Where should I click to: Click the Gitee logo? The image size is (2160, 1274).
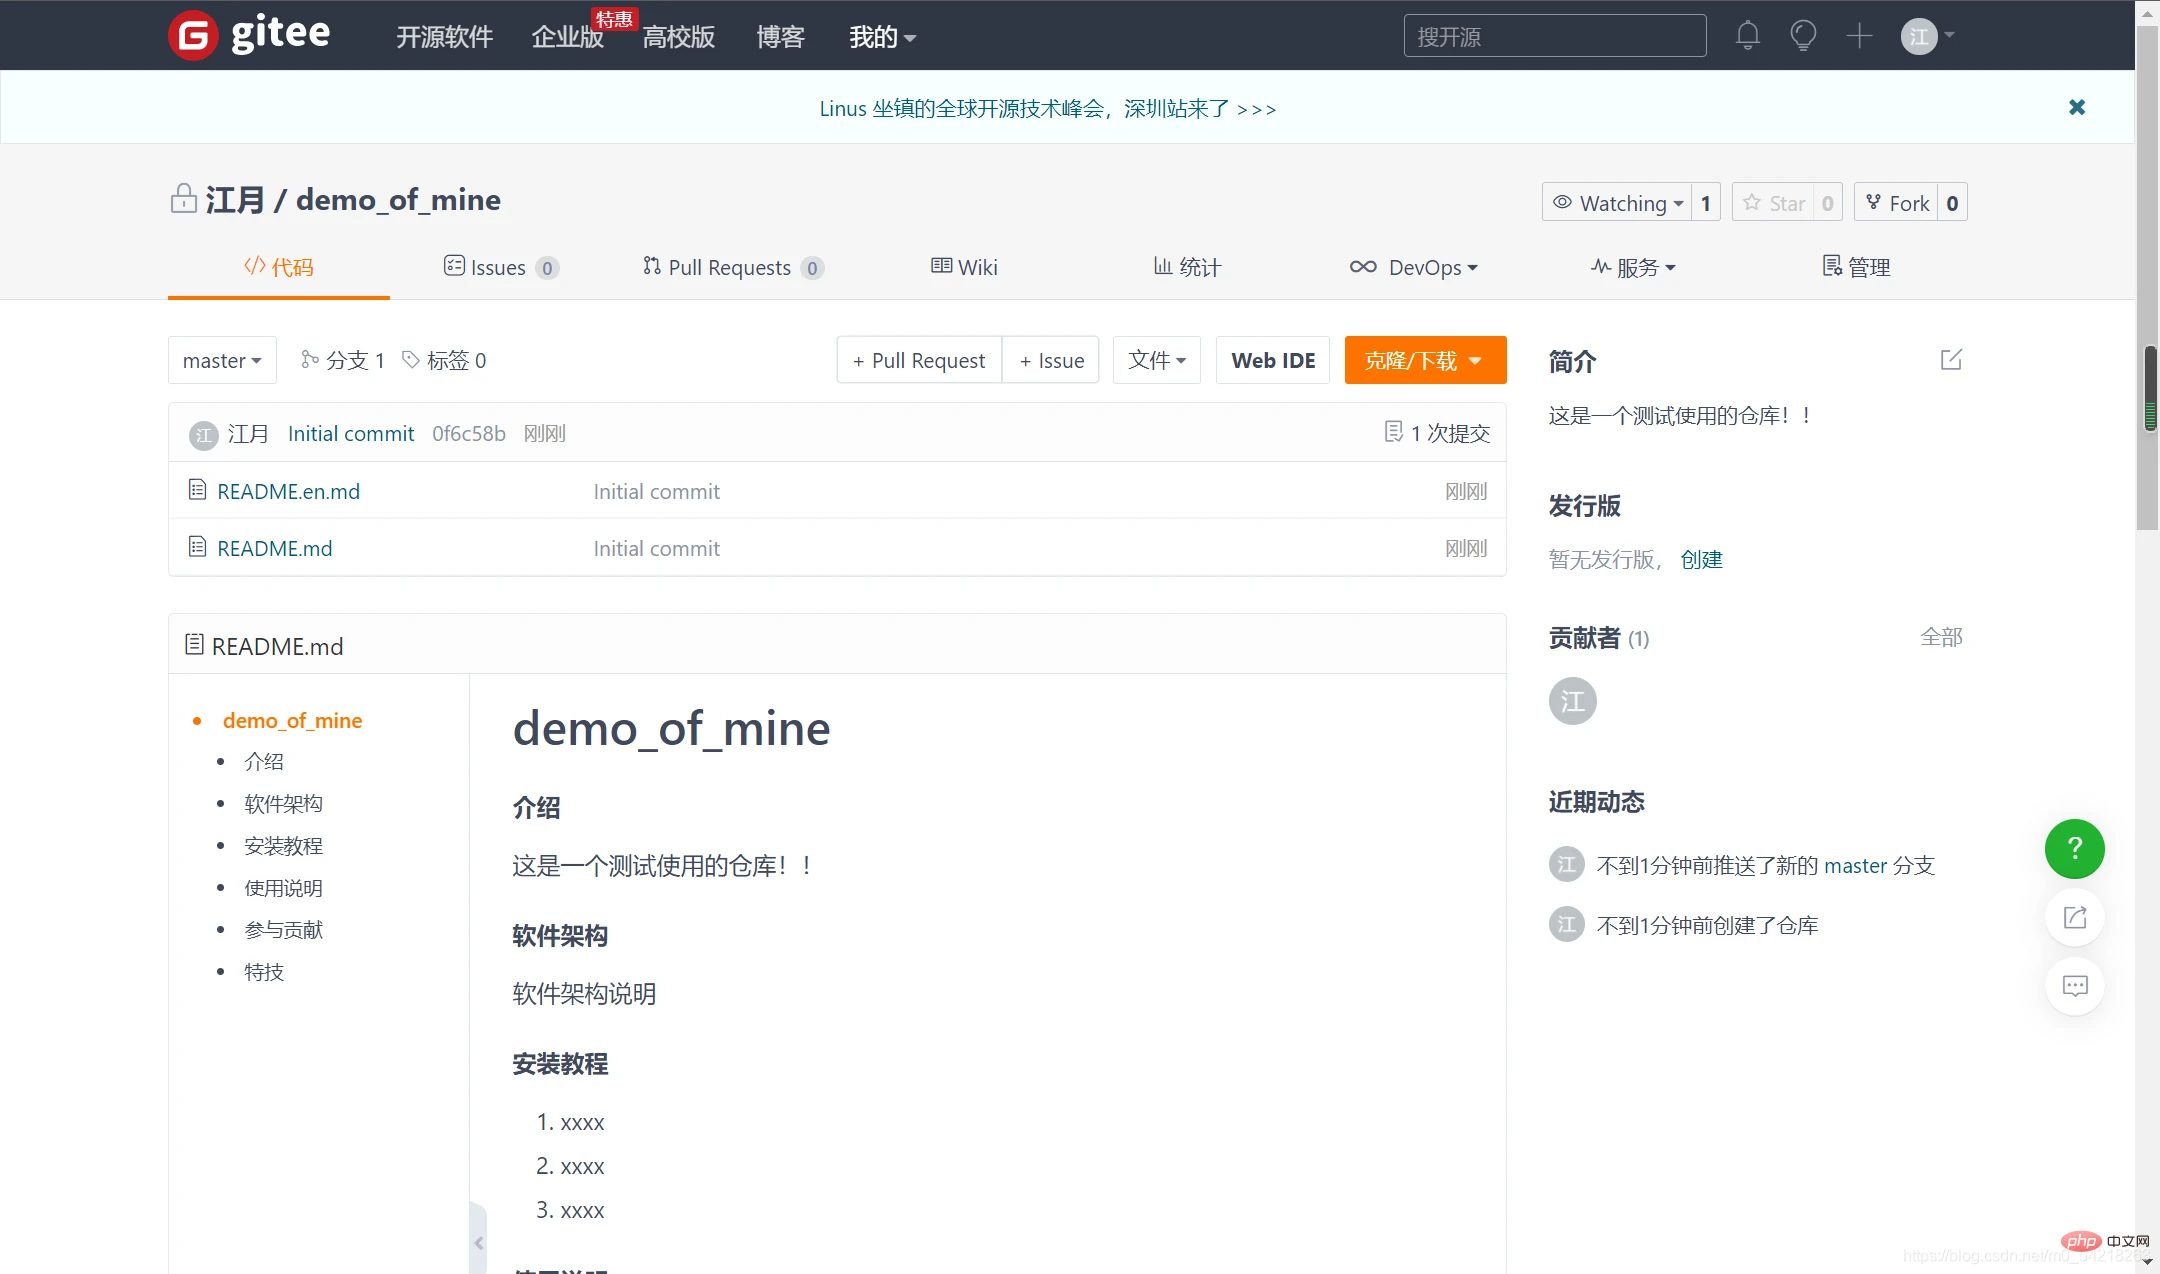pyautogui.click(x=250, y=35)
